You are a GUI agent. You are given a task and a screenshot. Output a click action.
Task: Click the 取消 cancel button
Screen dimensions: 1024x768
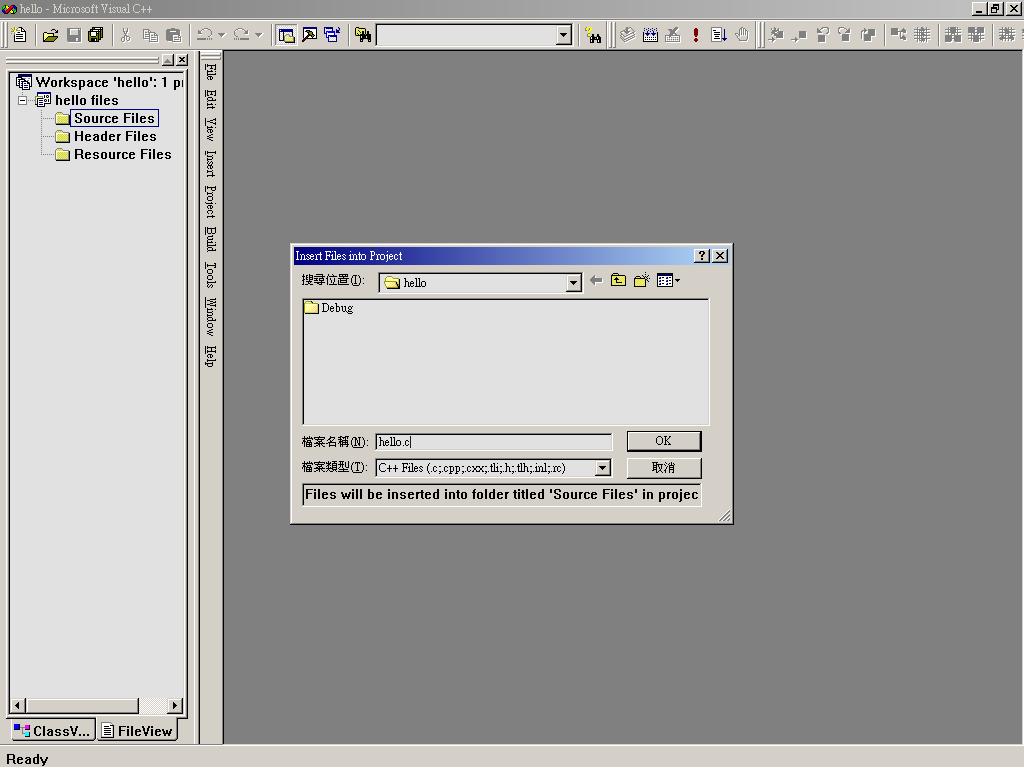point(664,468)
